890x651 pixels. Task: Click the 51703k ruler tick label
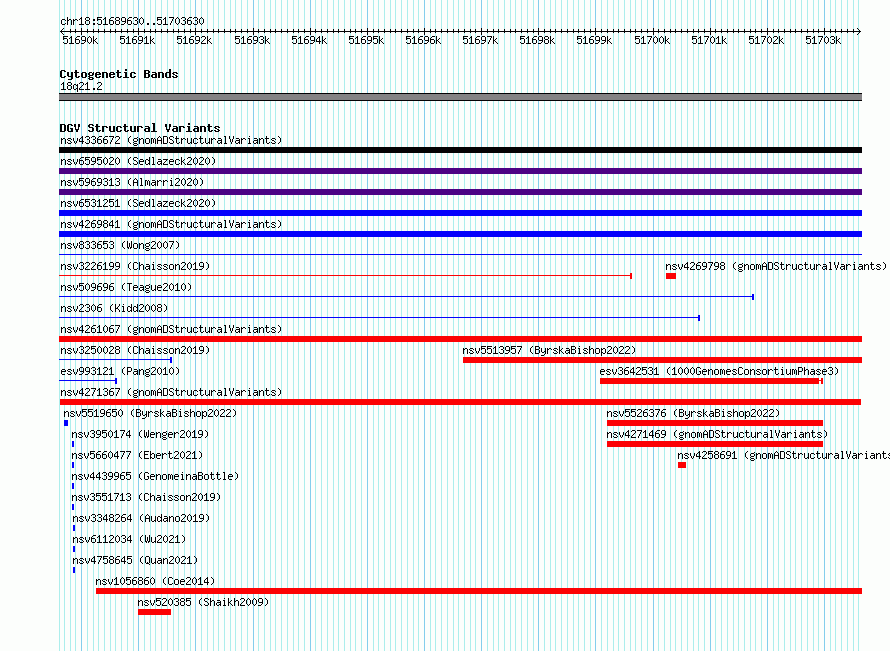(823, 40)
